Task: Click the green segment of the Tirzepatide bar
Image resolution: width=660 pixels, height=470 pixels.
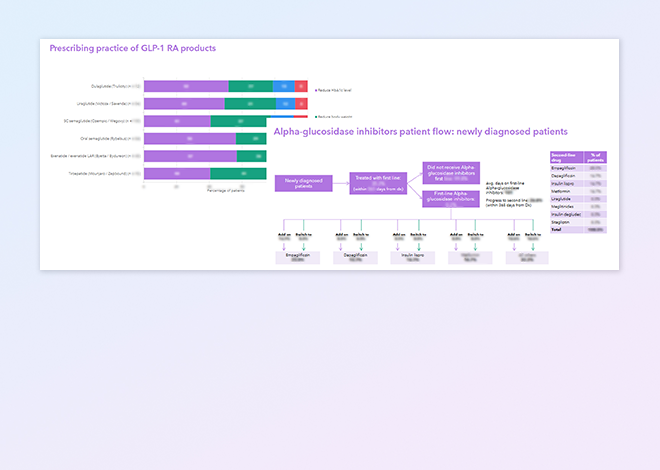Action: [x=238, y=173]
